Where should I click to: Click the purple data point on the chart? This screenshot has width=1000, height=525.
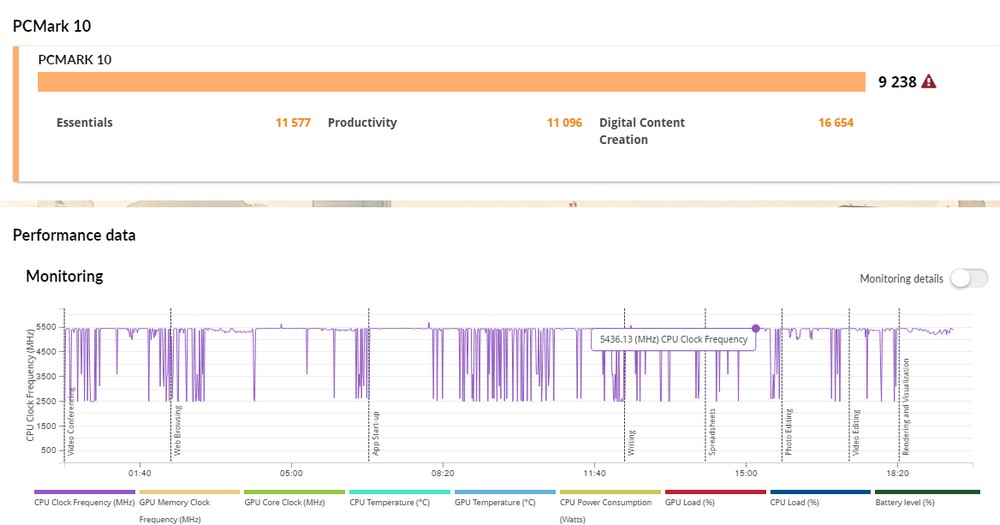(756, 329)
